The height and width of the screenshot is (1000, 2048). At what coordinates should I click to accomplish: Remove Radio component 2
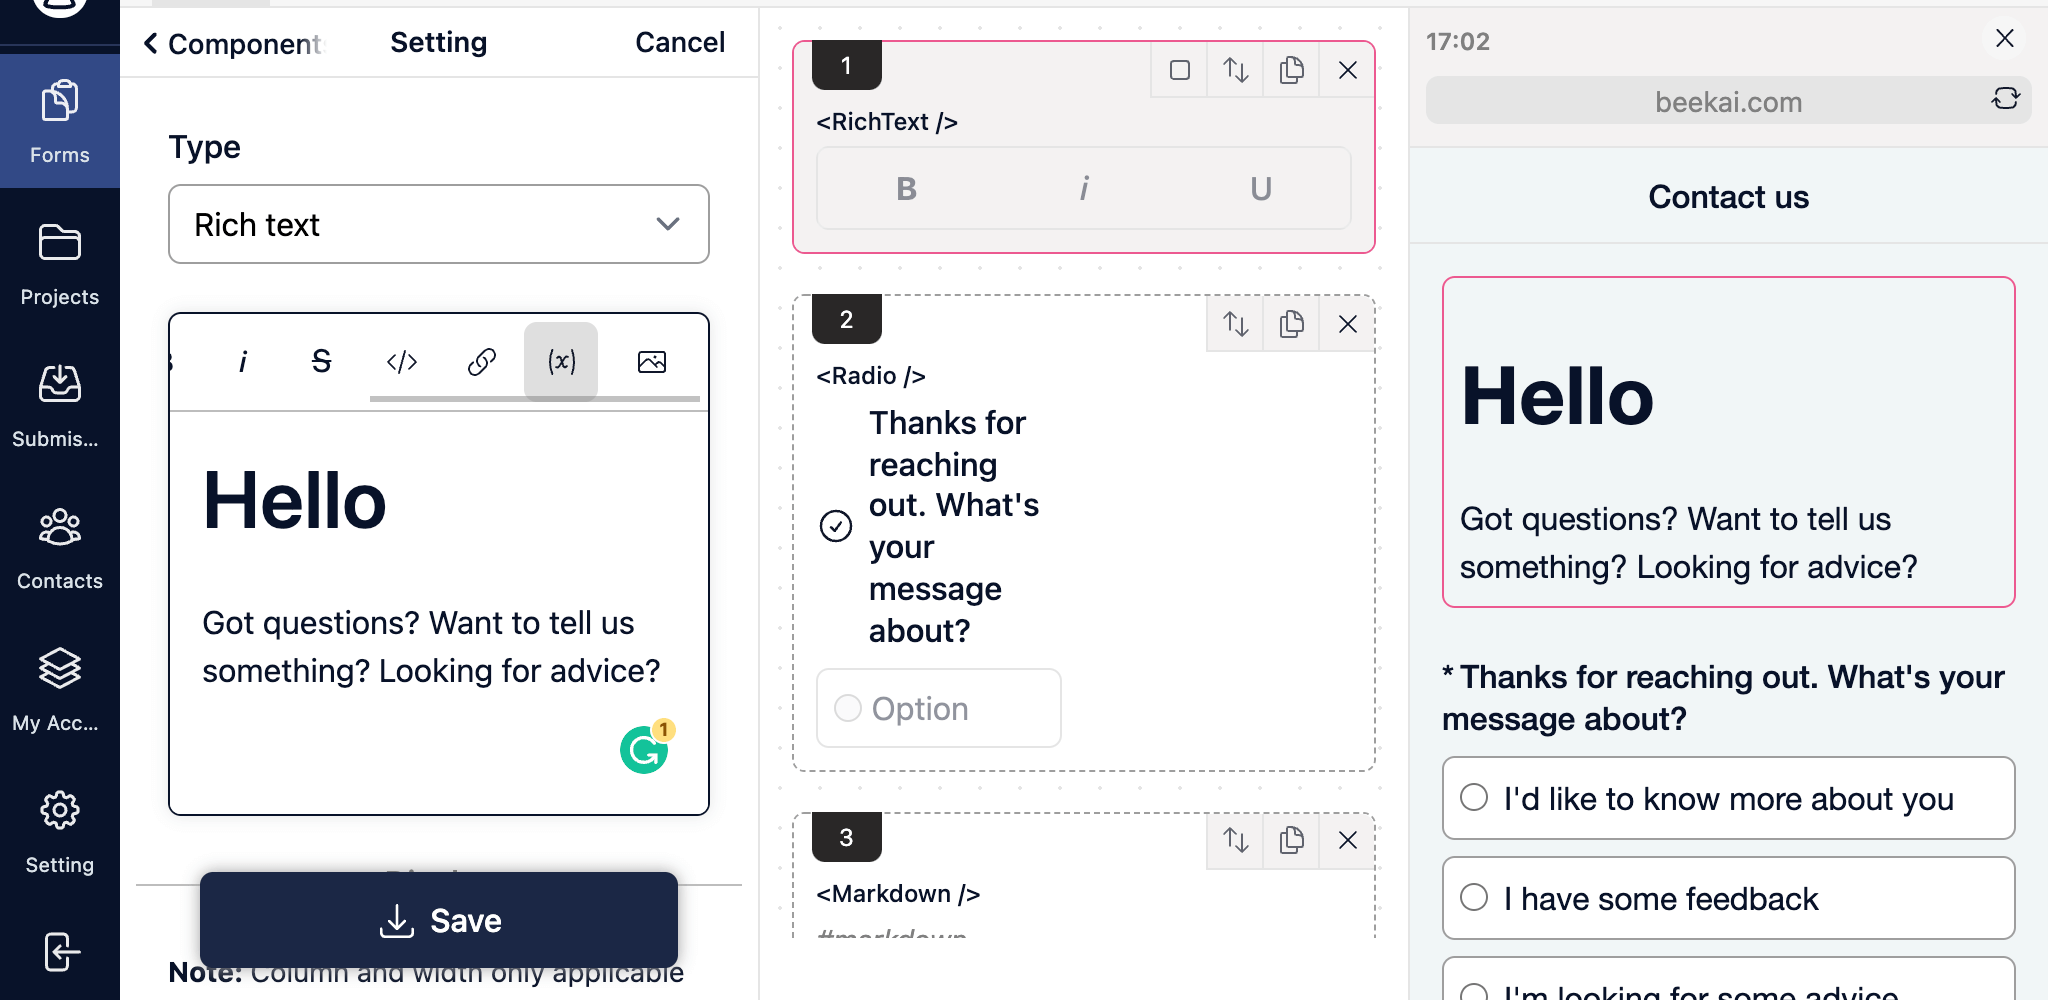click(1348, 324)
